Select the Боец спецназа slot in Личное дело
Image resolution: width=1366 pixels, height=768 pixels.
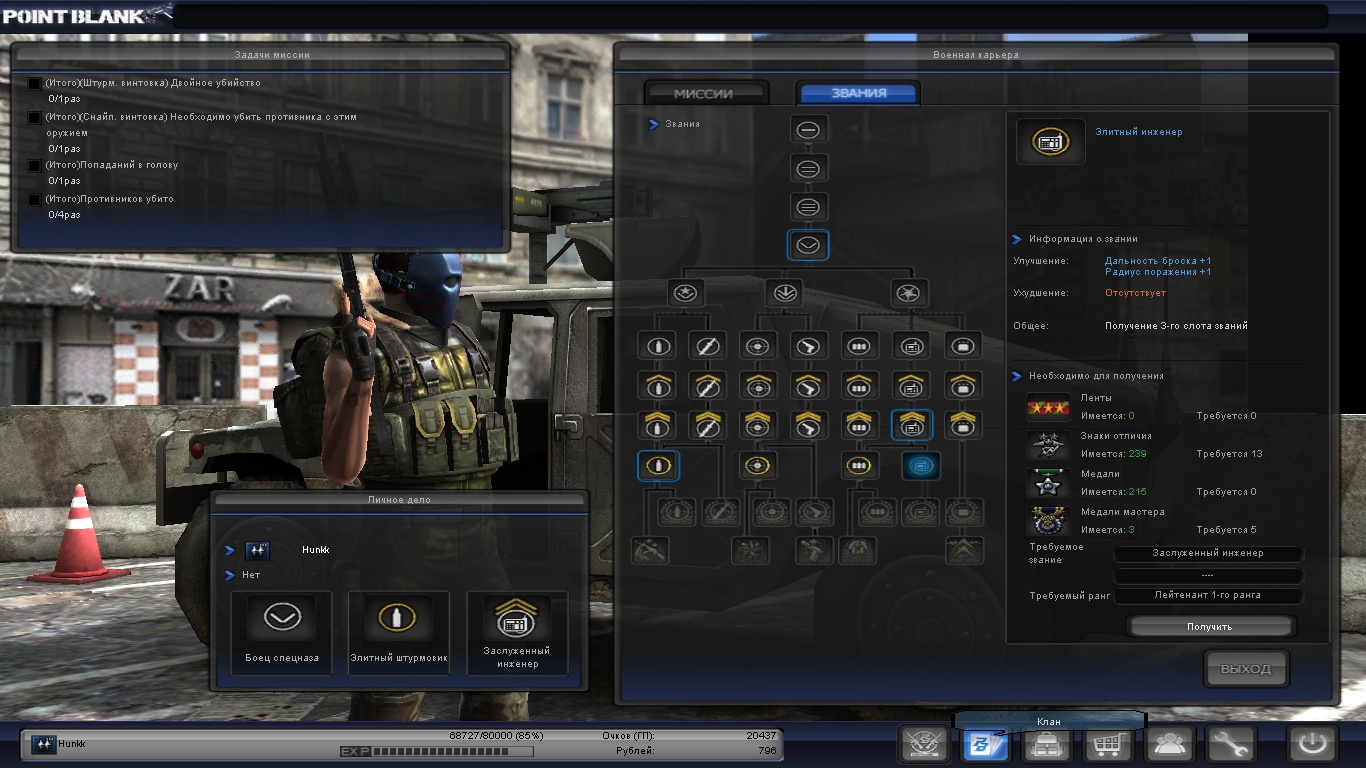coord(281,633)
